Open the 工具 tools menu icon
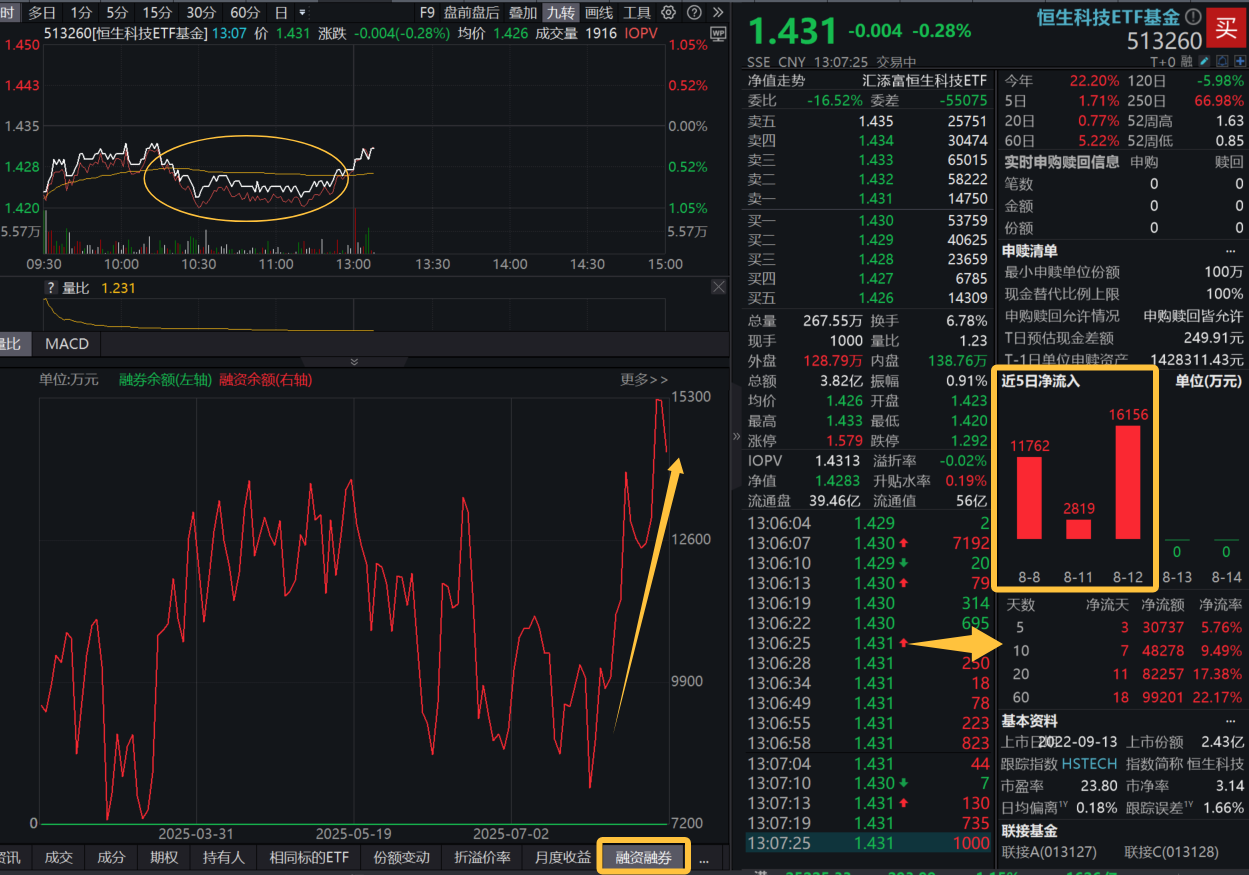Screen dimensions: 1249x875 pos(637,14)
